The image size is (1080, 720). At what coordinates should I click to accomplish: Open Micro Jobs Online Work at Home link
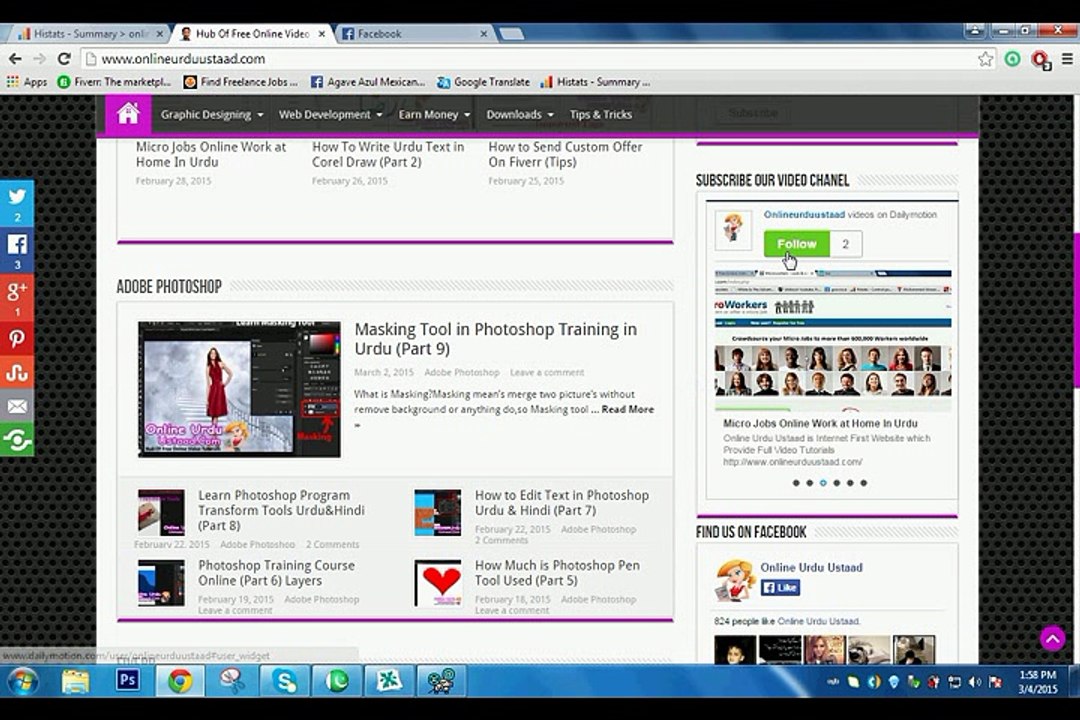coord(211,154)
